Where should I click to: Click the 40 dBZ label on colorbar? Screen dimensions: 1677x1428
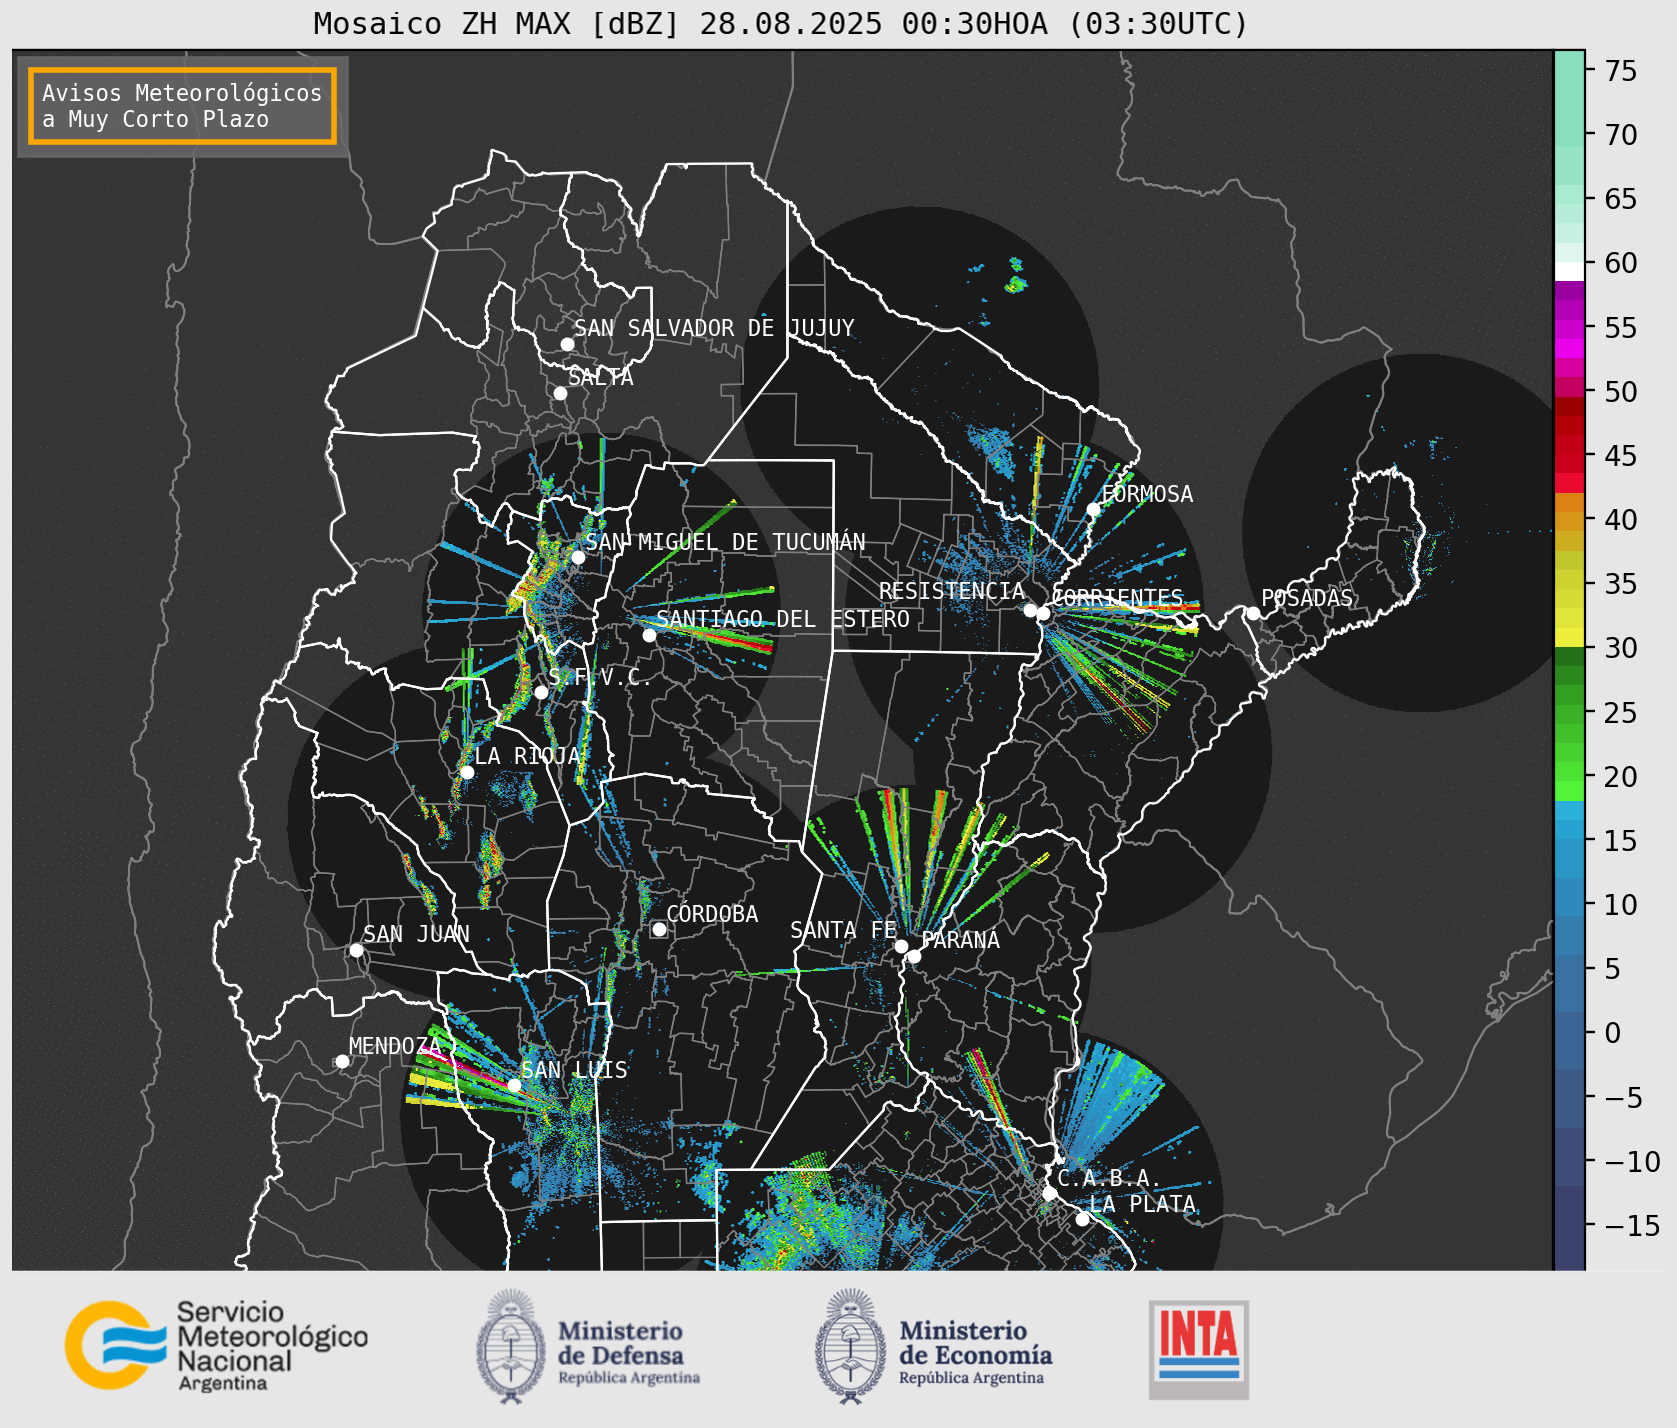[1620, 520]
